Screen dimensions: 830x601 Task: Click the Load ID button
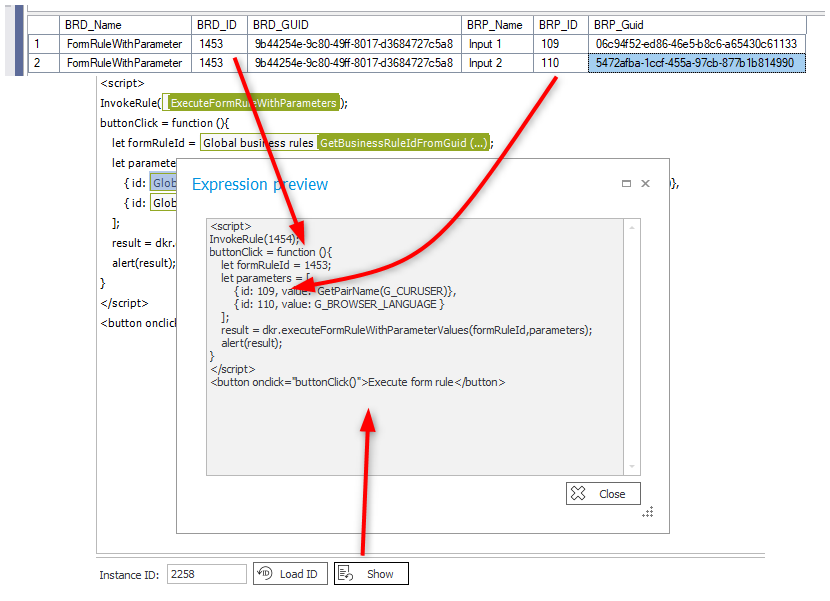coord(290,574)
